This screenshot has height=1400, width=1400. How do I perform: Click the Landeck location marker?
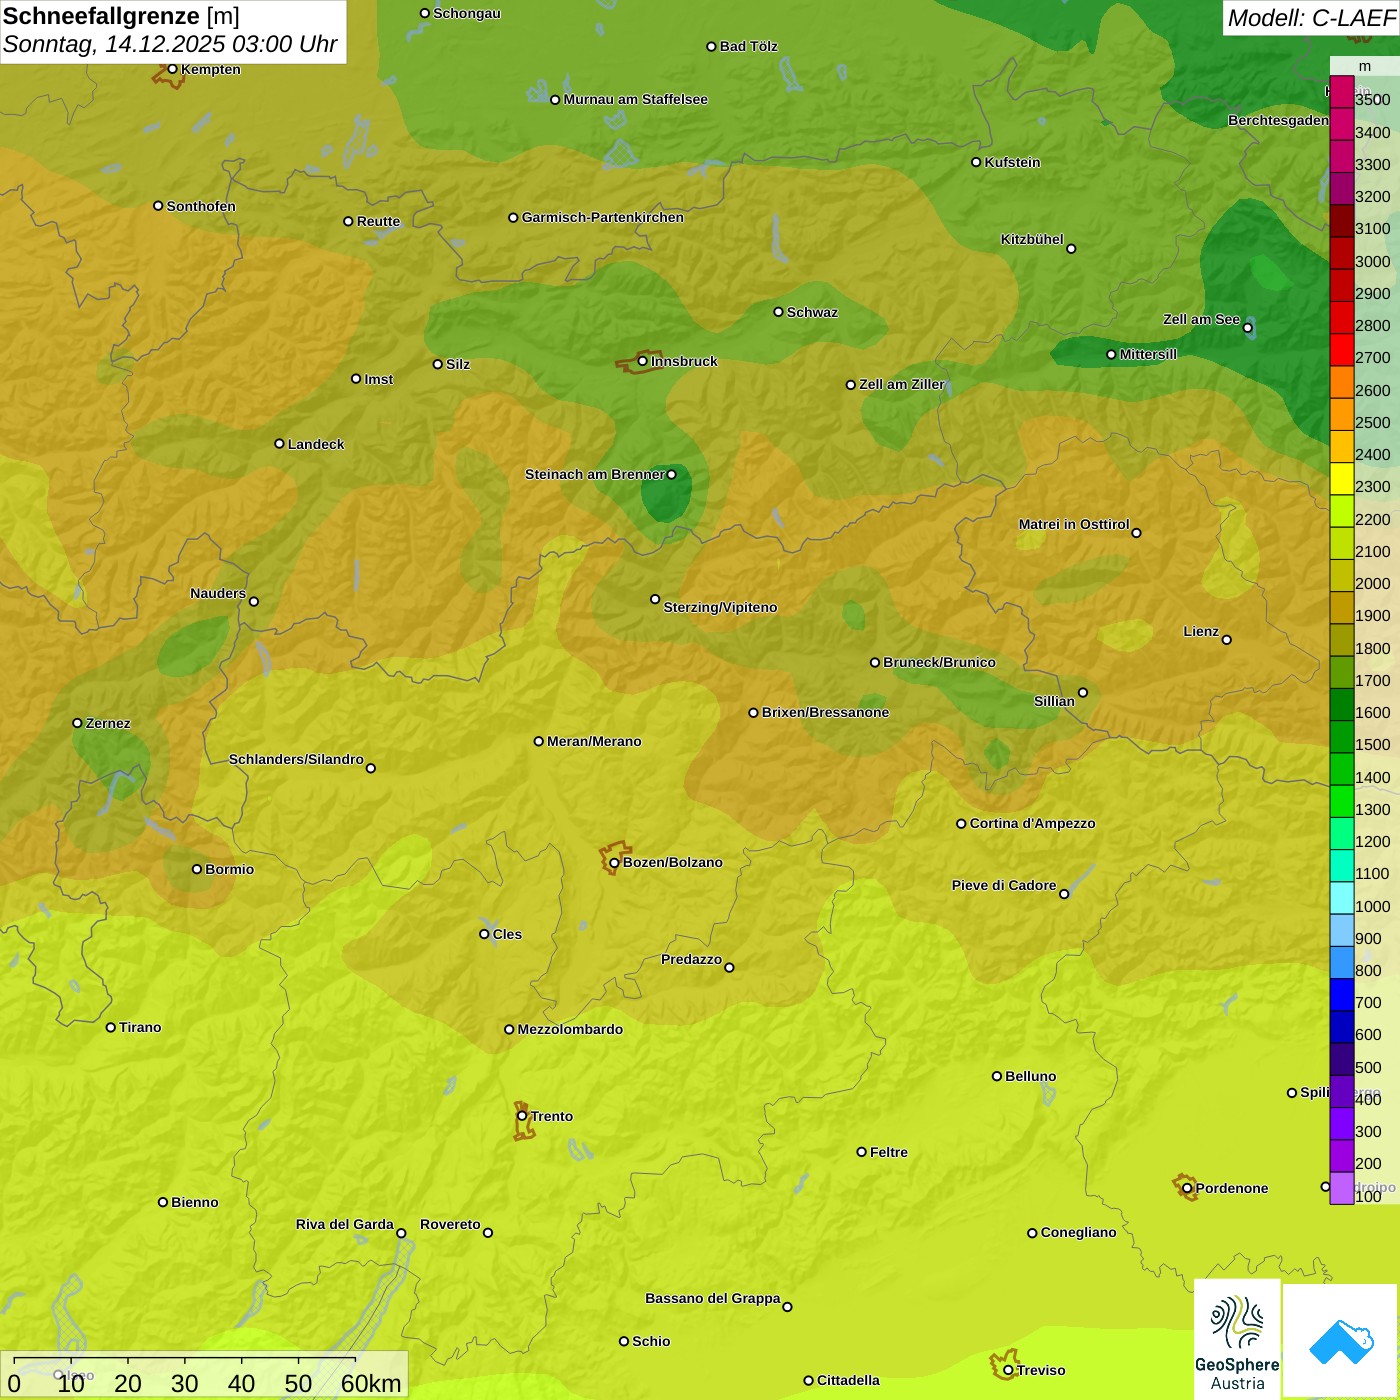pos(279,444)
